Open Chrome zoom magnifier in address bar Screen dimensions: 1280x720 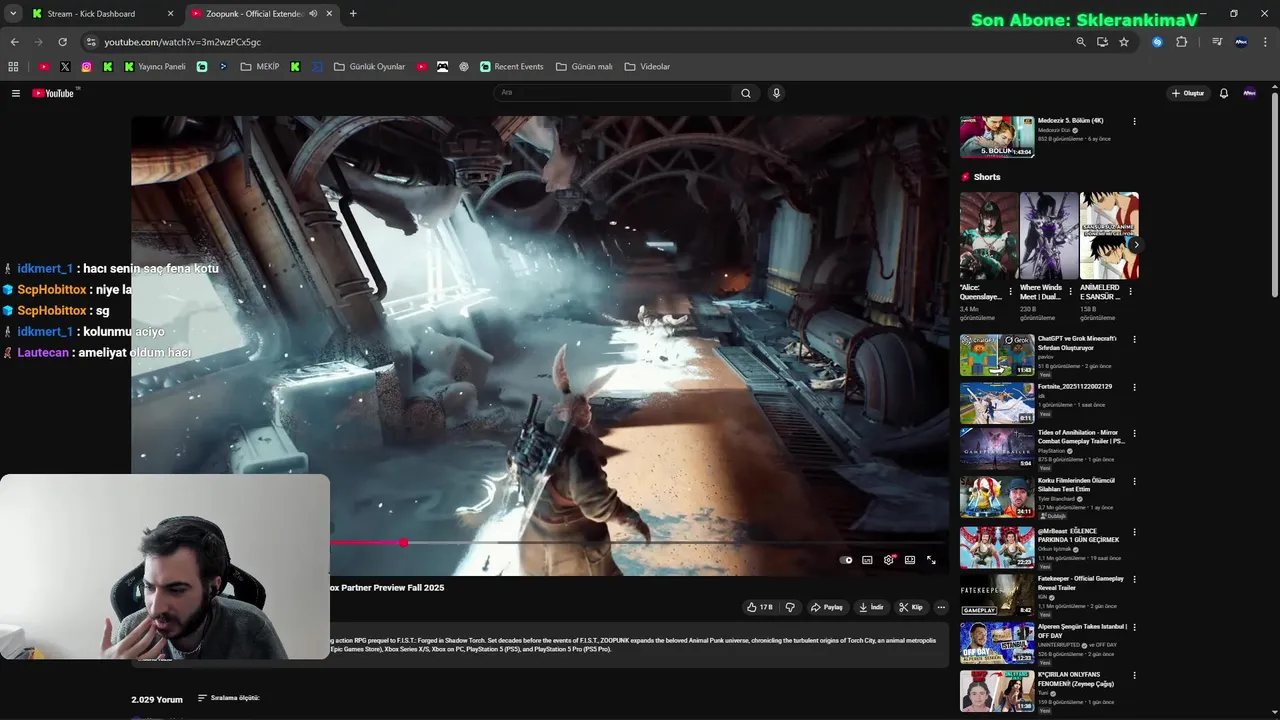coord(1080,42)
